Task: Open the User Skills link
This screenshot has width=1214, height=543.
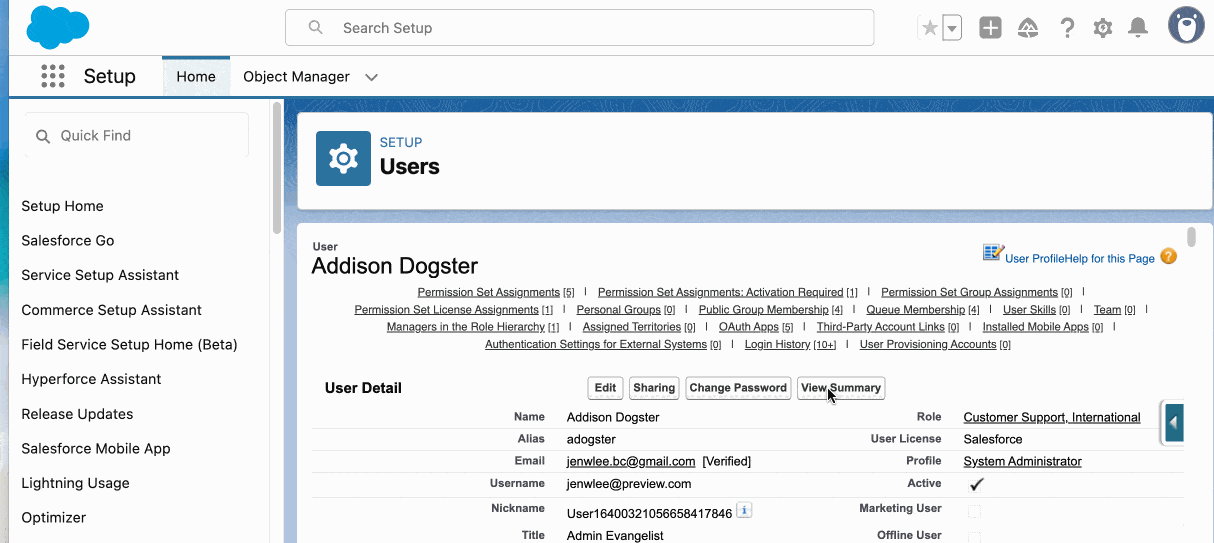Action: pyautogui.click(x=1030, y=310)
